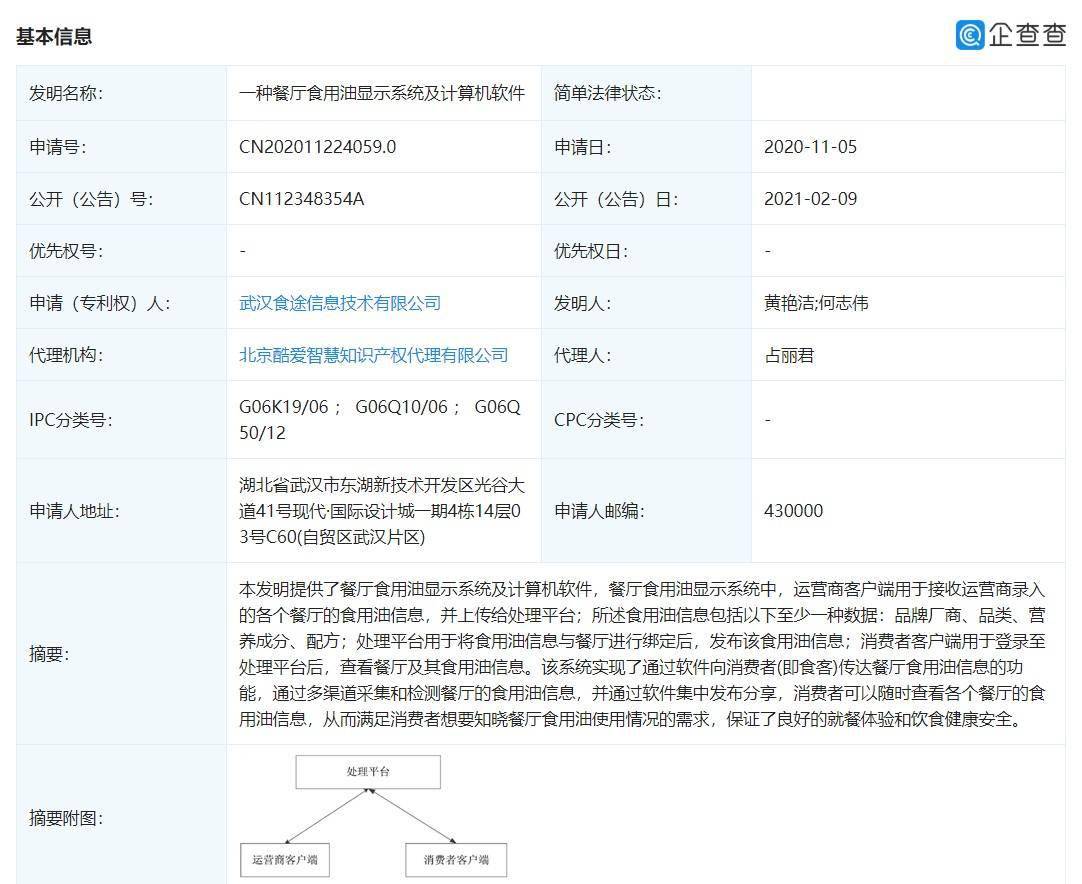This screenshot has width=1082, height=884.
Task: Click the 处理平台 box in abstract diagram
Action: [x=368, y=772]
